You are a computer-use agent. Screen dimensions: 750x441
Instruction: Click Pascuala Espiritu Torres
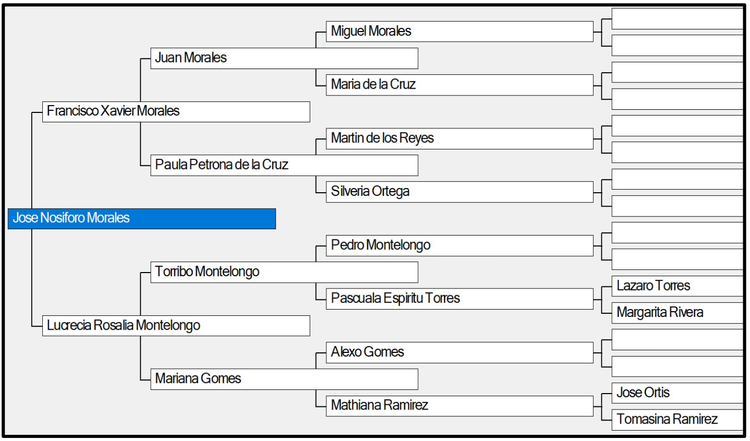click(460, 298)
